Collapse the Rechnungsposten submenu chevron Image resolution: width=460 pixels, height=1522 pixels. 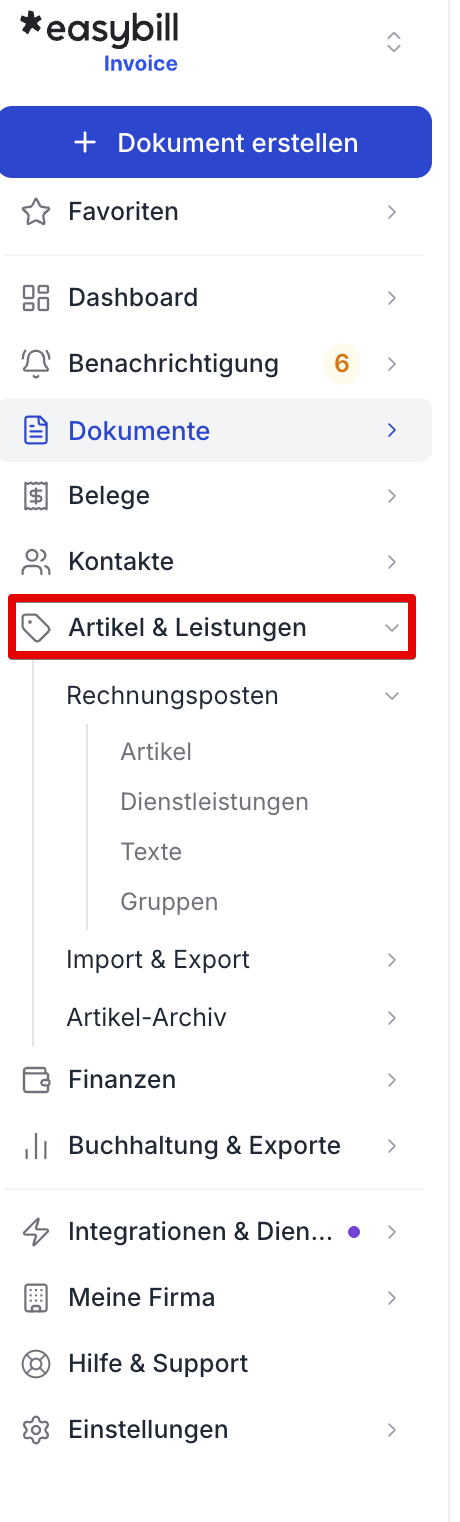click(x=392, y=696)
